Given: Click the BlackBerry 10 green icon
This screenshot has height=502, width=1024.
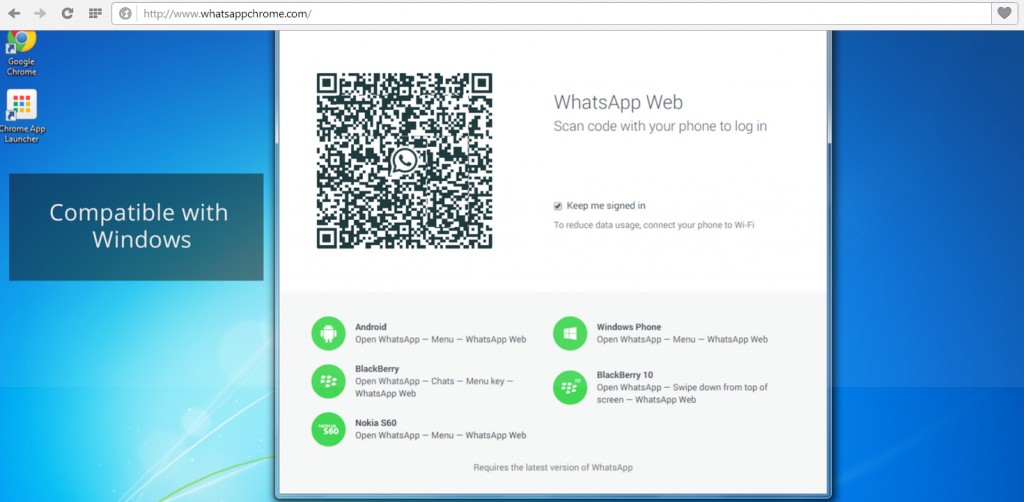Looking at the screenshot, I should 570,387.
